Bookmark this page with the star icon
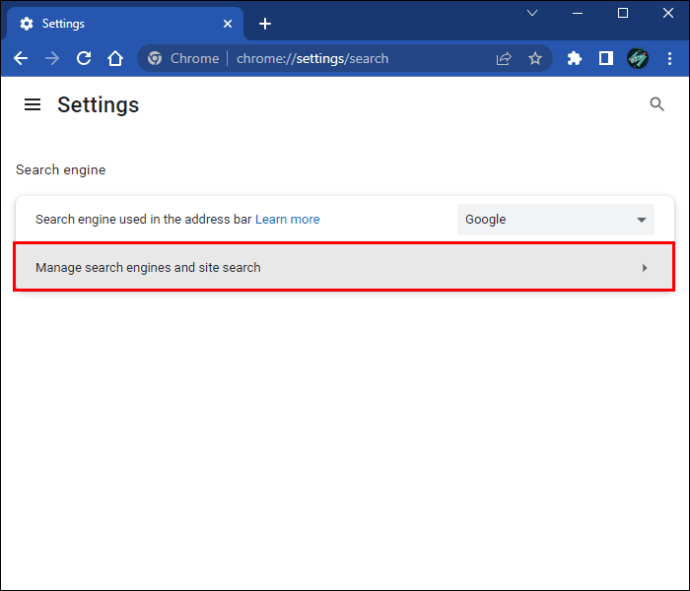 pos(535,59)
